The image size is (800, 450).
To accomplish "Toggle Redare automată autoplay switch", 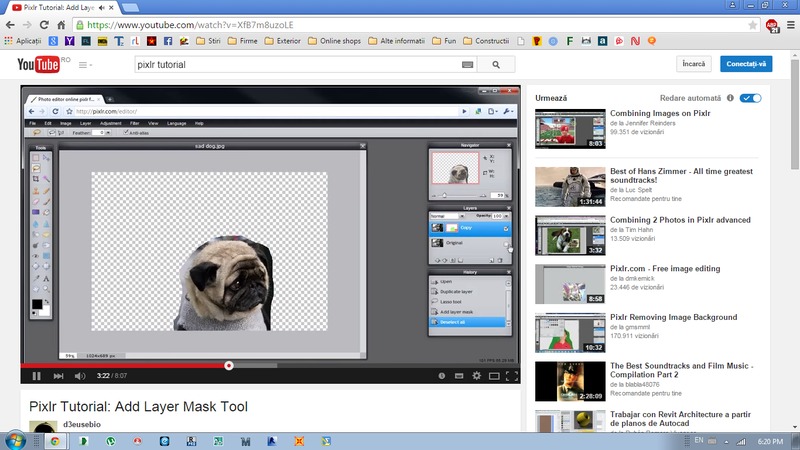I will 751,98.
